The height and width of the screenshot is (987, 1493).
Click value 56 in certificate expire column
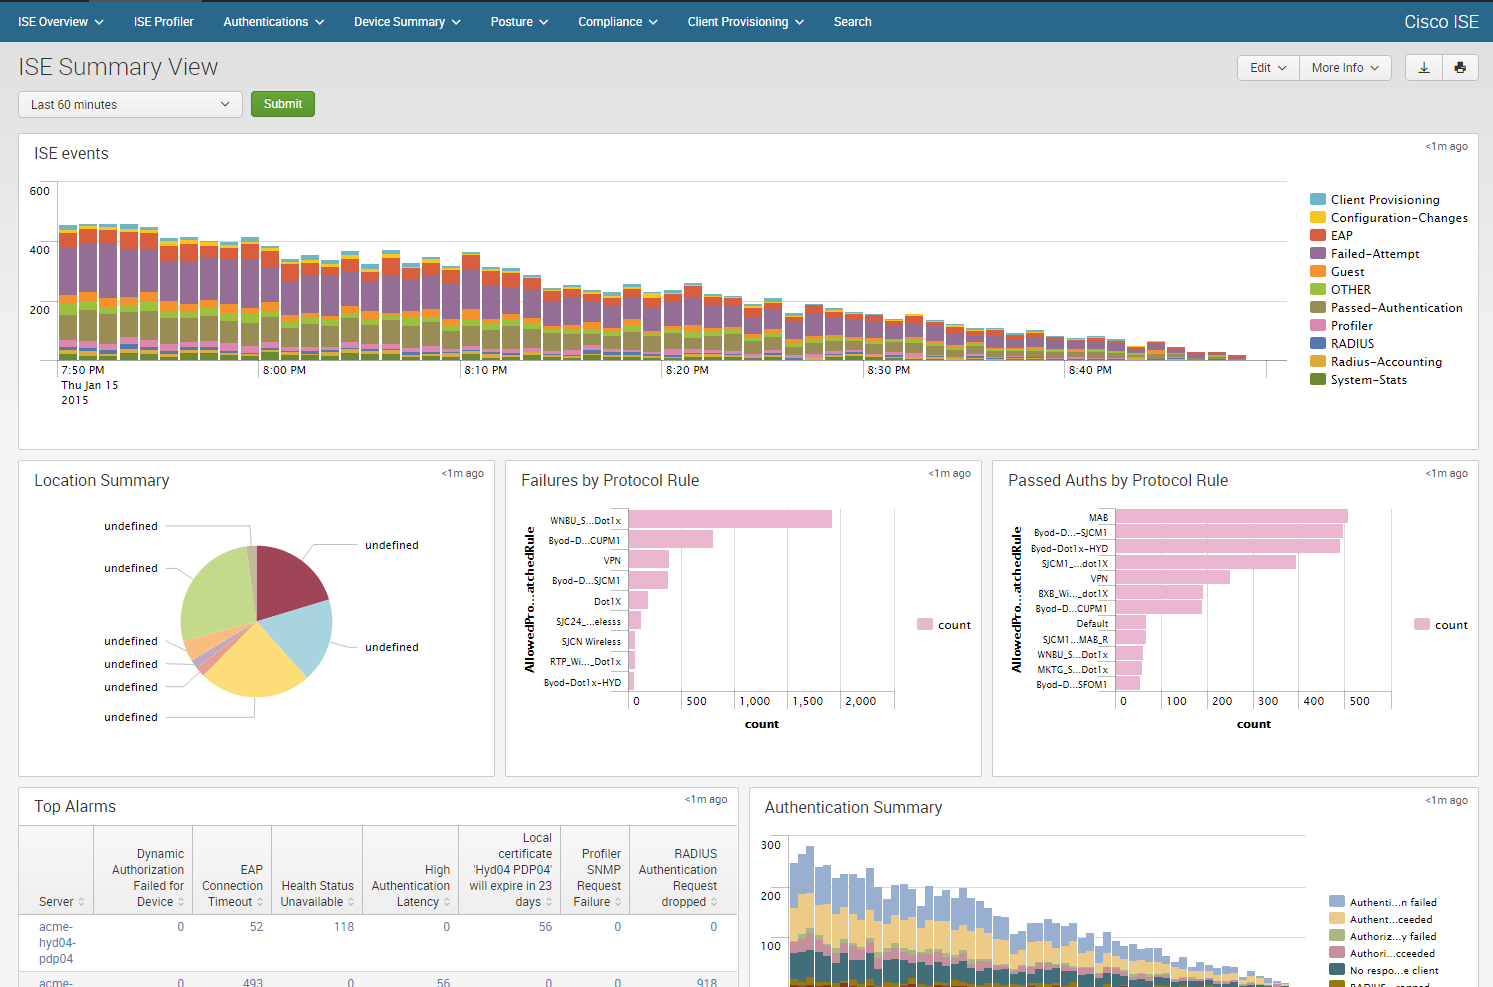pyautogui.click(x=545, y=927)
